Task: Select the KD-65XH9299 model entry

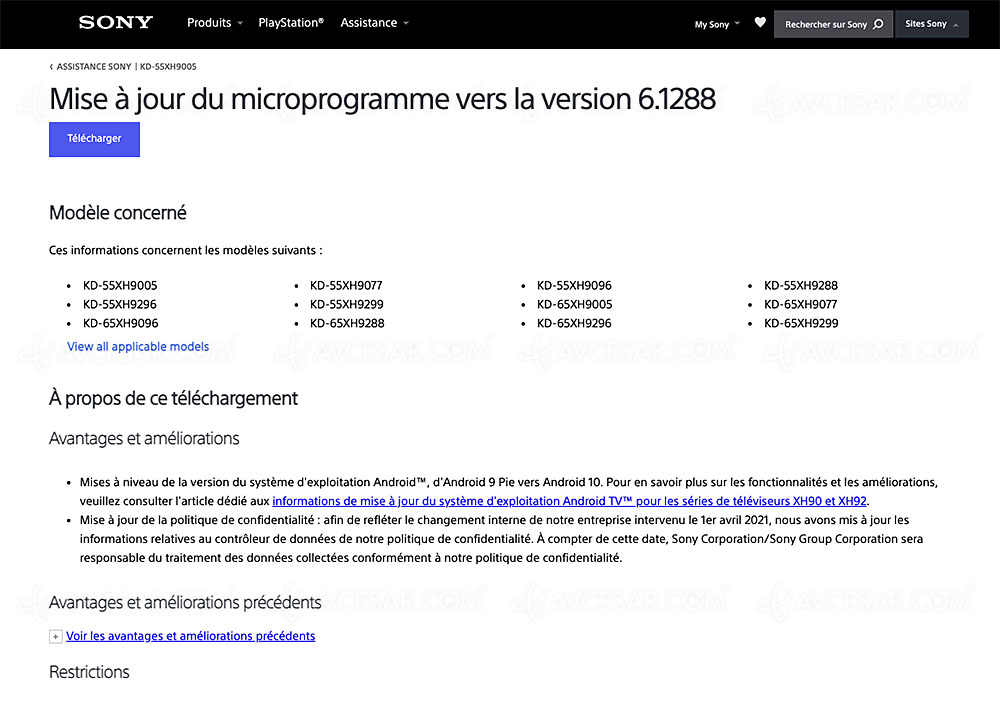Action: (801, 323)
